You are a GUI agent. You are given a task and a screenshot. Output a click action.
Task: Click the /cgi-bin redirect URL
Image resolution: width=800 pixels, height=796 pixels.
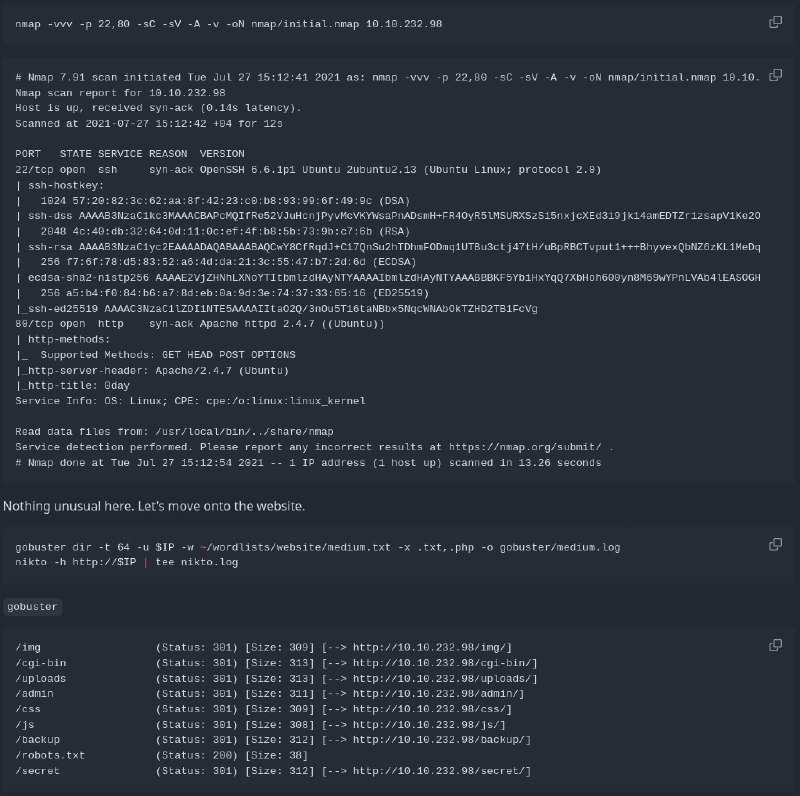click(442, 663)
